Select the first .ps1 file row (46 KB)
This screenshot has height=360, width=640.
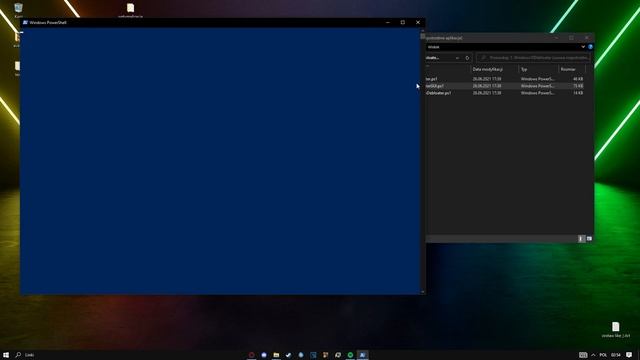[506, 79]
